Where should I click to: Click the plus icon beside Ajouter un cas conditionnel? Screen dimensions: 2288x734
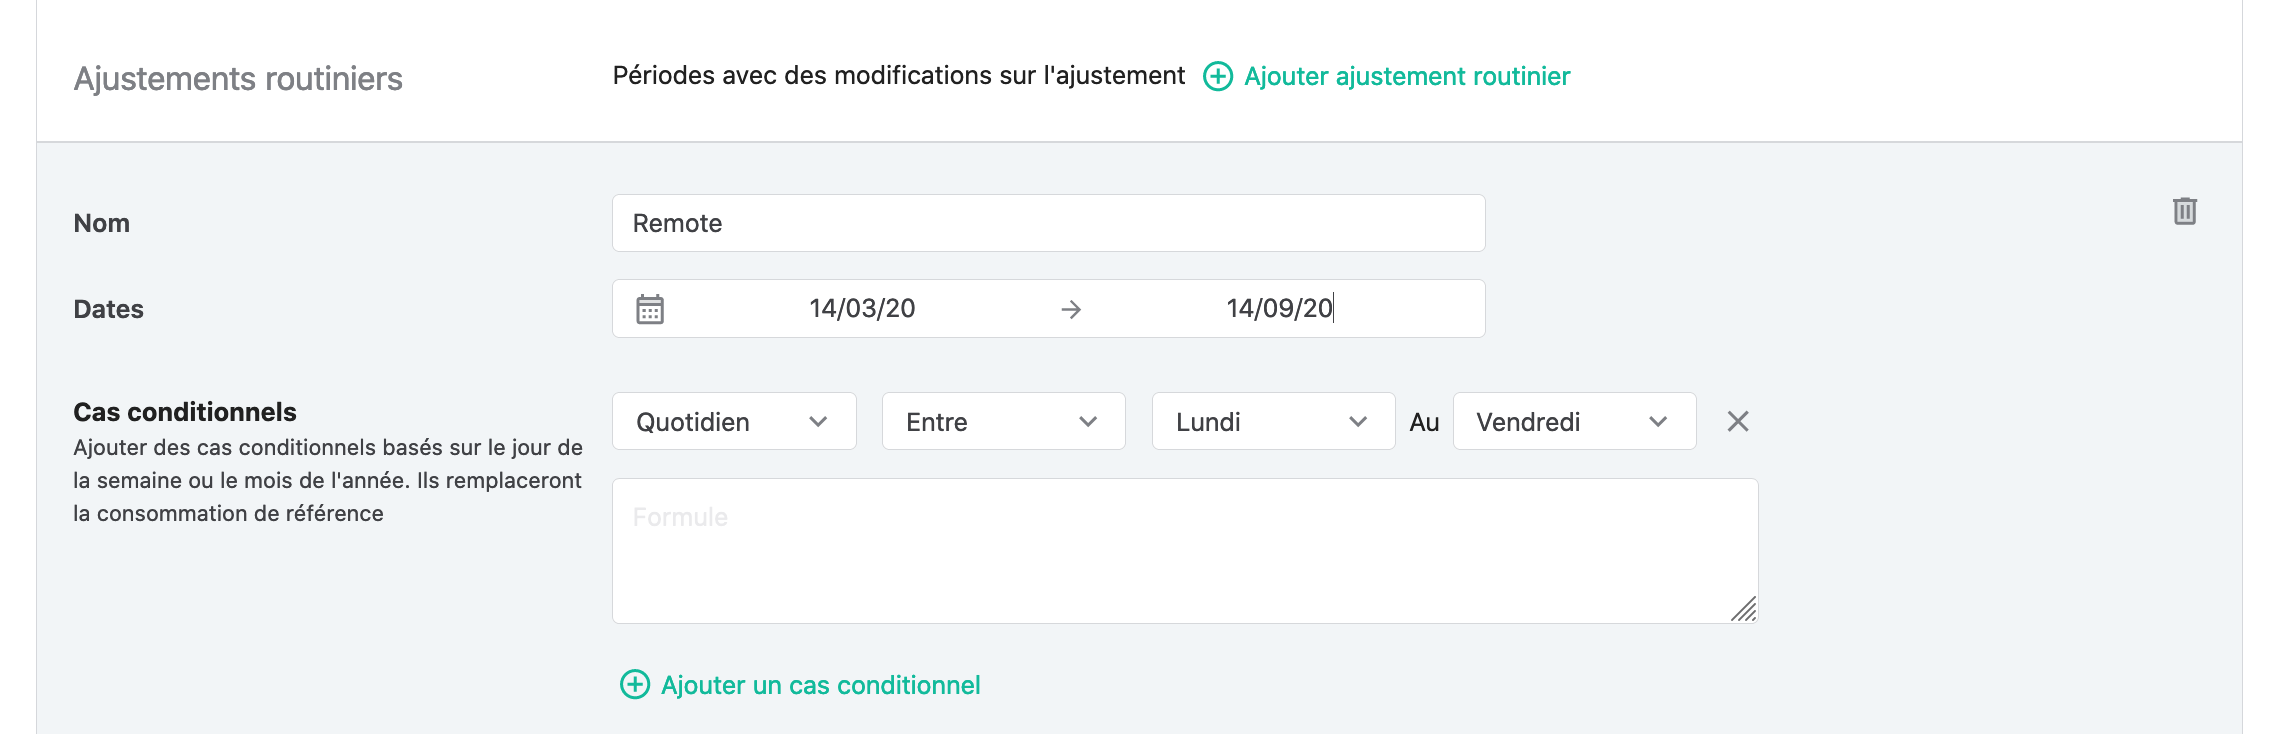(x=635, y=685)
